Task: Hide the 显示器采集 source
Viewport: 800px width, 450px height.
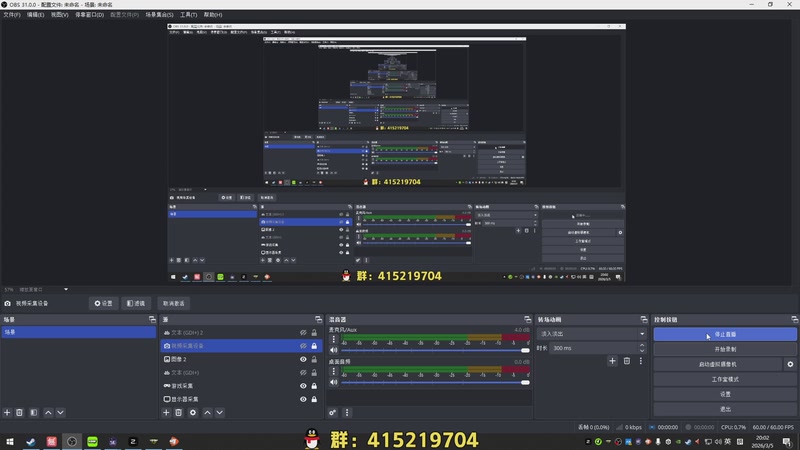Action: point(303,399)
